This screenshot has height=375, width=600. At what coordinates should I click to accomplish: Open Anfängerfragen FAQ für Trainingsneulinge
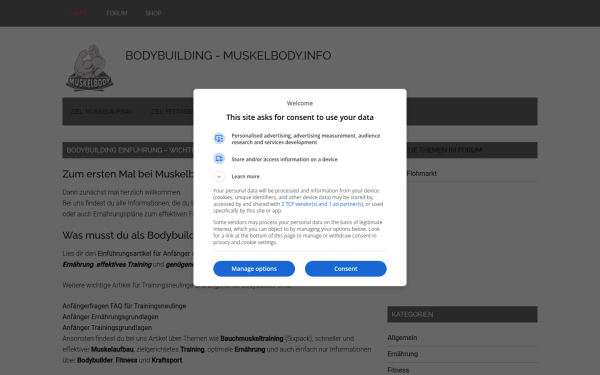pyautogui.click(x=124, y=306)
